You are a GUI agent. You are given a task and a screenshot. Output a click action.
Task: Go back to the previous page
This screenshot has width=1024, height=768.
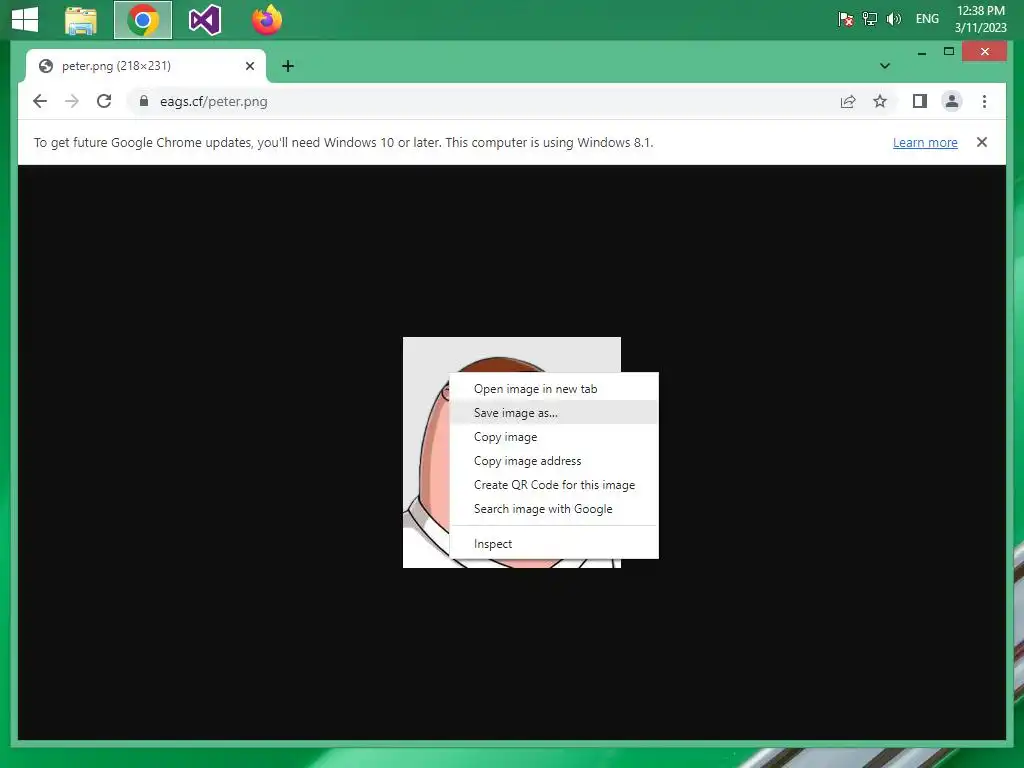coord(40,101)
